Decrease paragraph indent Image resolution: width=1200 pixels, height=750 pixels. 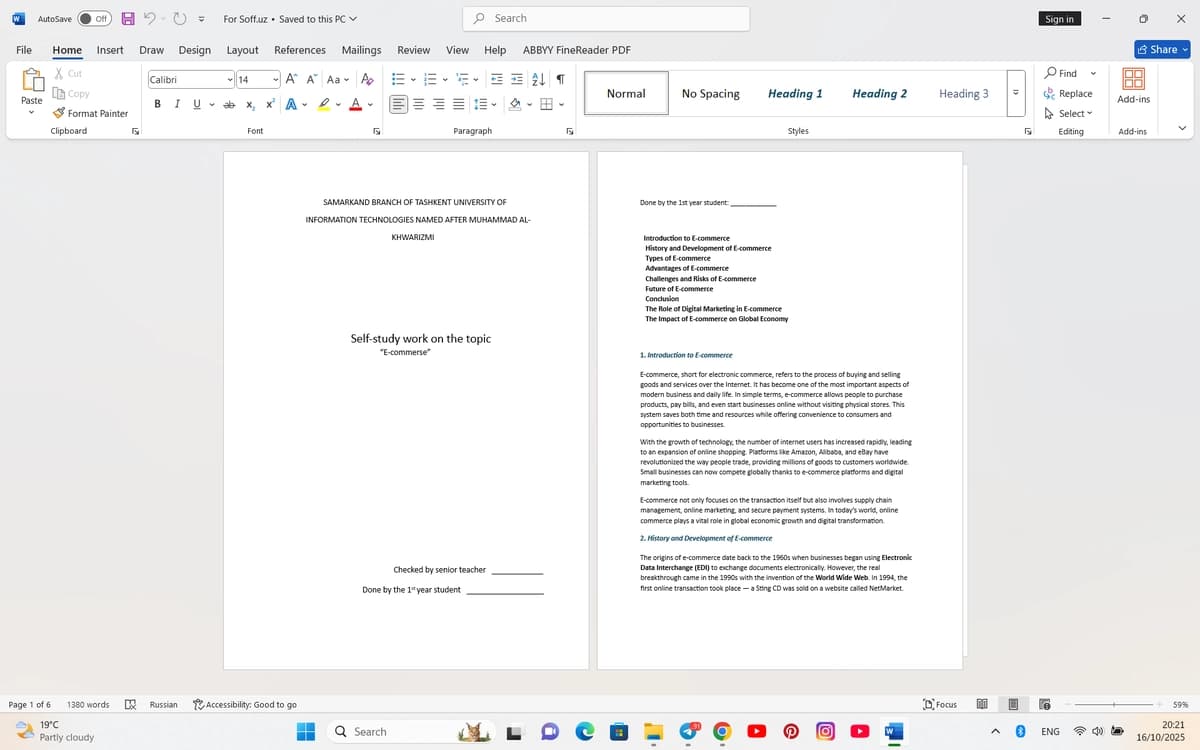click(x=497, y=79)
